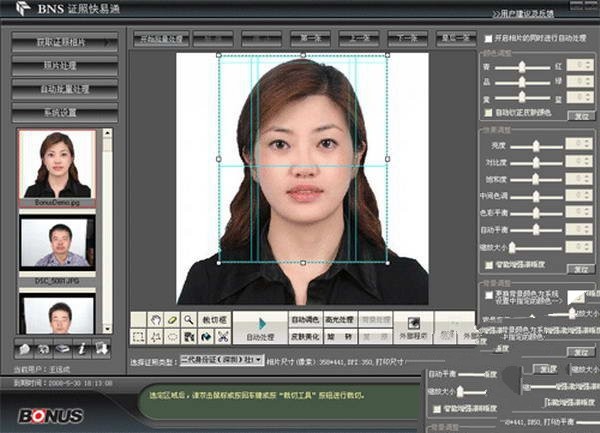This screenshot has width=600, height=433.
Task: Enable 更换背景颜色为系统设置中指定的颜色 checkbox
Action: coord(489,295)
